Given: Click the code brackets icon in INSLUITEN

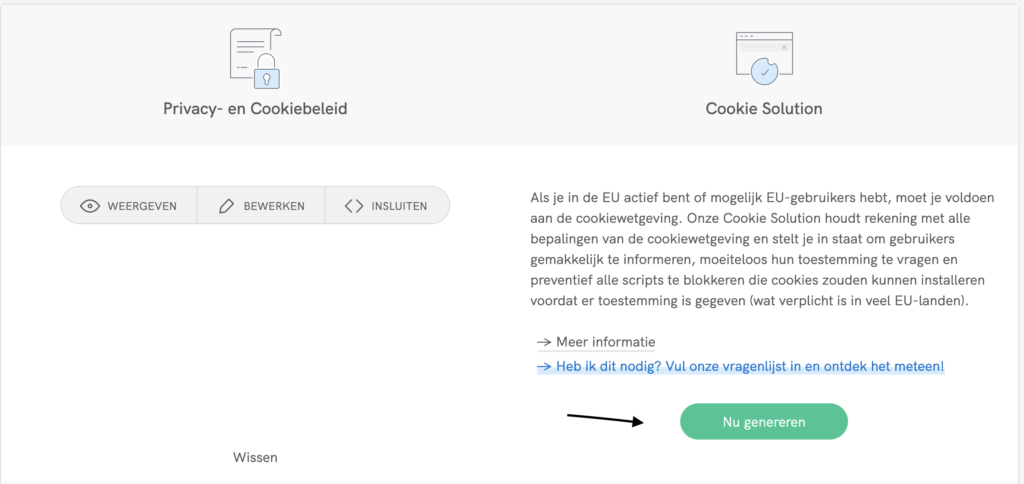Looking at the screenshot, I should coord(354,207).
